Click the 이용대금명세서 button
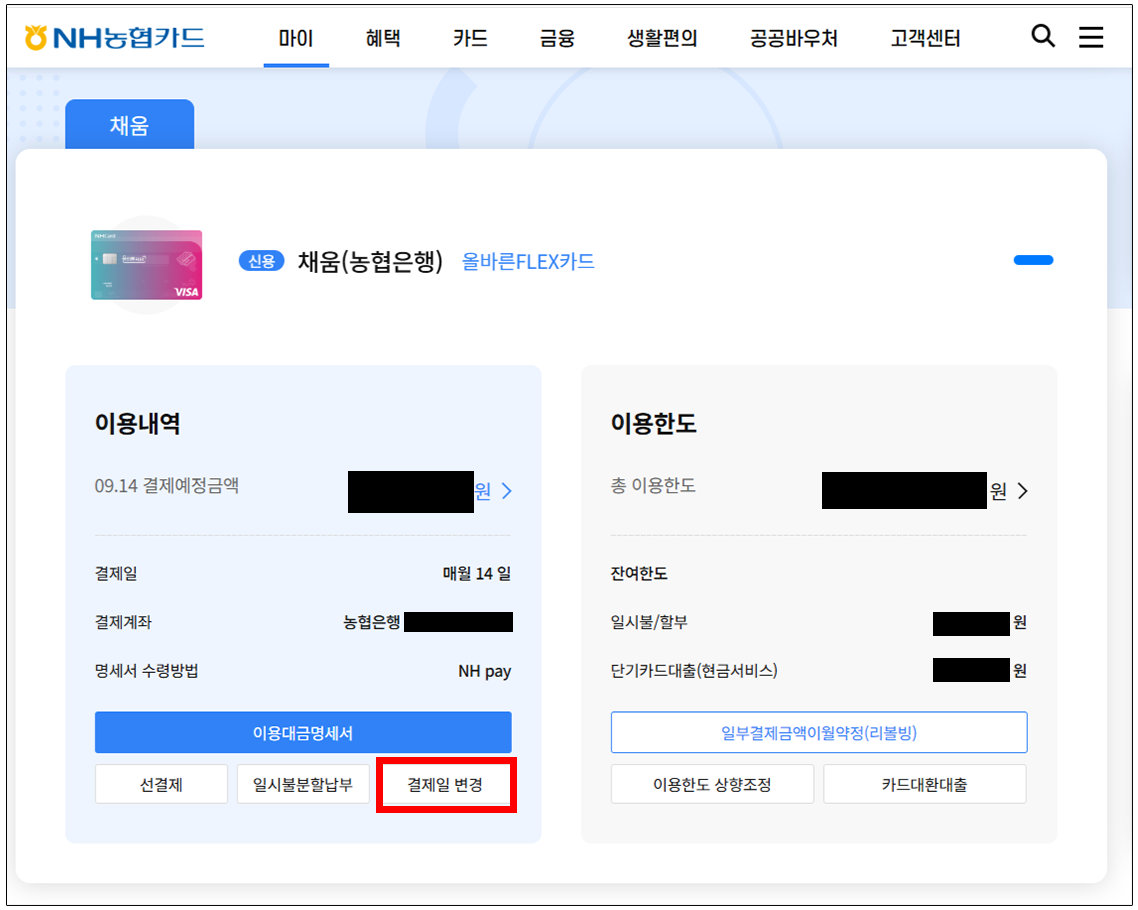This screenshot has height=910, width=1138. coord(303,733)
